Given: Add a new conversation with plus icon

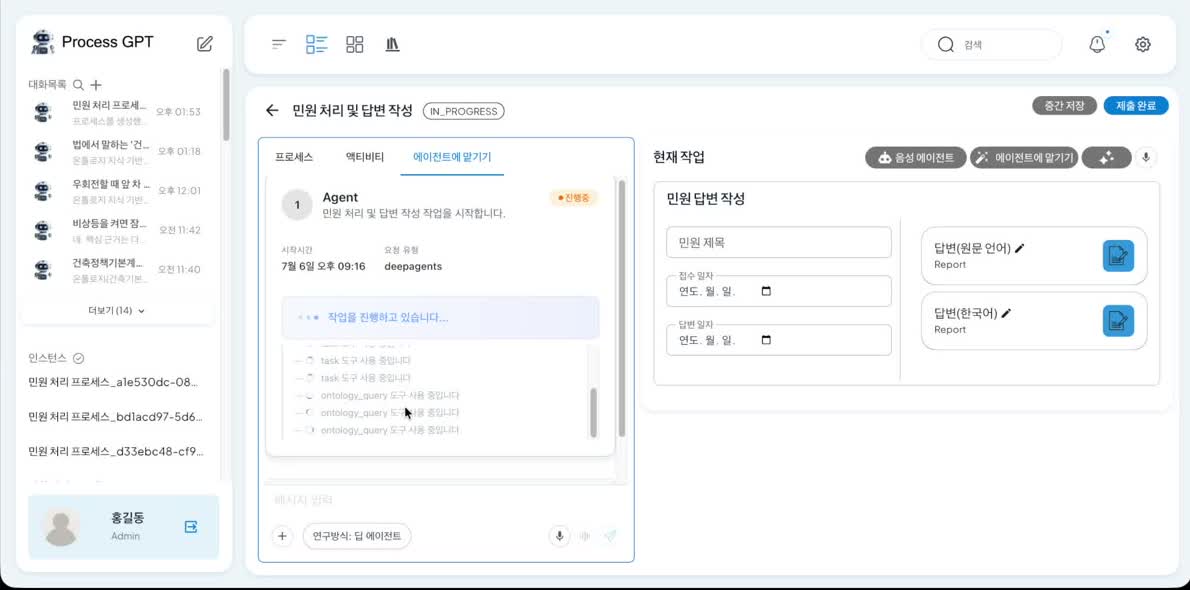Looking at the screenshot, I should click(96, 85).
